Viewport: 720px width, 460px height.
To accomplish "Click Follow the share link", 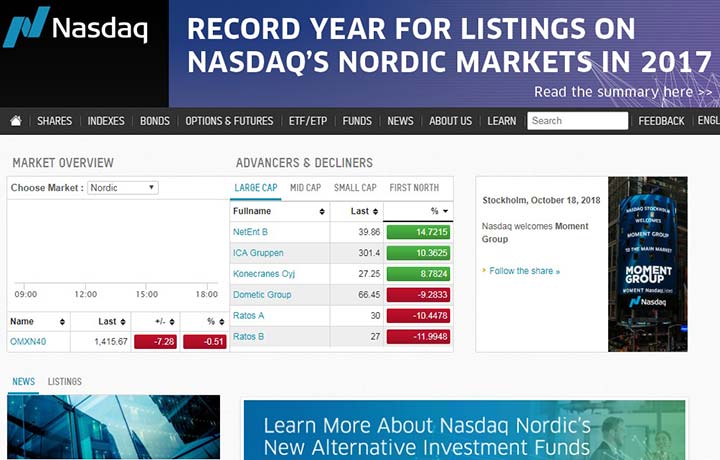I will pyautogui.click(x=524, y=271).
